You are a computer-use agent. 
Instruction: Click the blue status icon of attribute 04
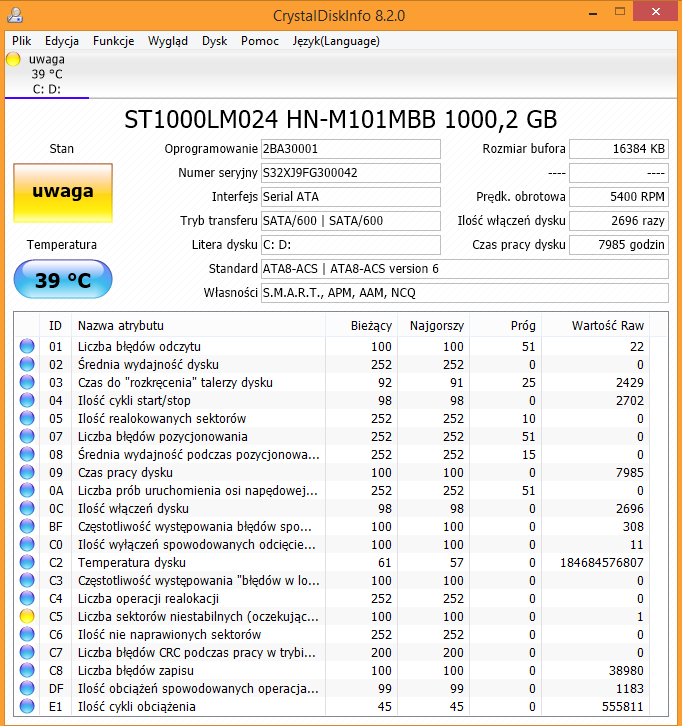coord(27,401)
